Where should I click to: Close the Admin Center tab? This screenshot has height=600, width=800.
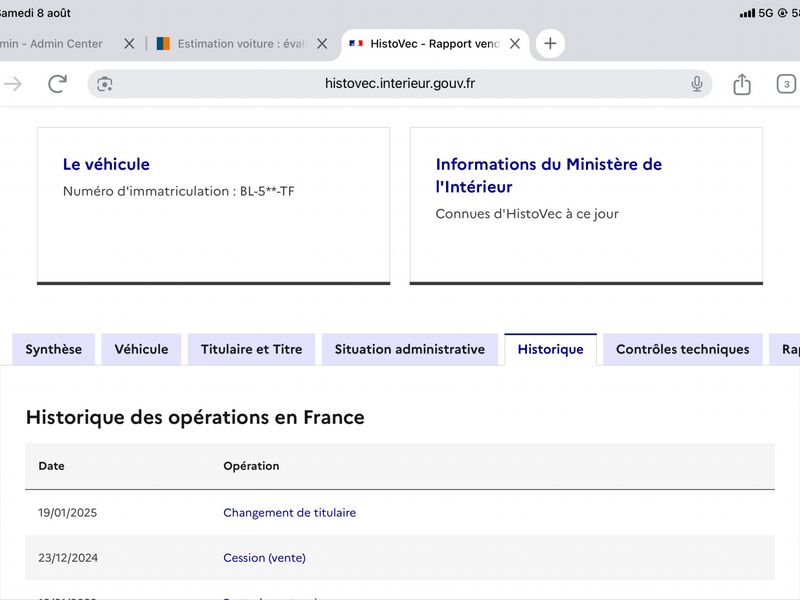pyautogui.click(x=129, y=44)
